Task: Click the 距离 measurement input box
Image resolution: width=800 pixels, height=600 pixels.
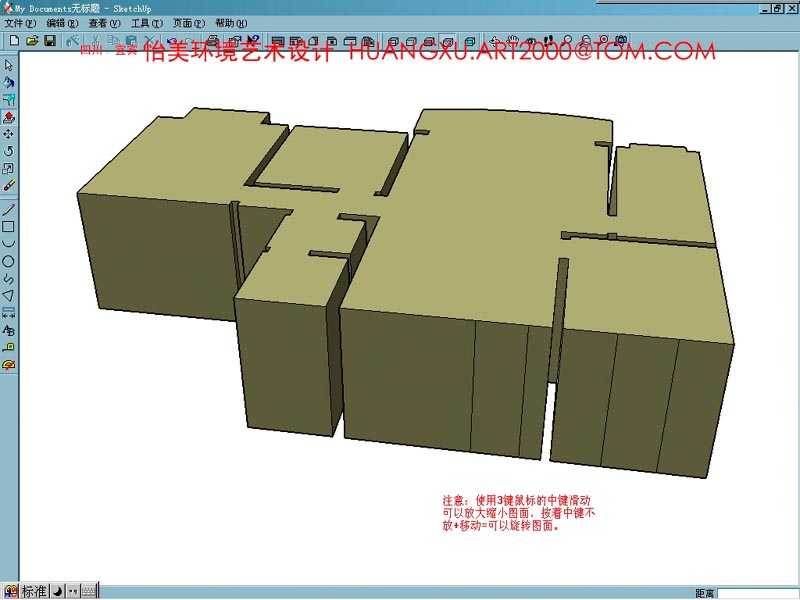Action: pyautogui.click(x=758, y=593)
